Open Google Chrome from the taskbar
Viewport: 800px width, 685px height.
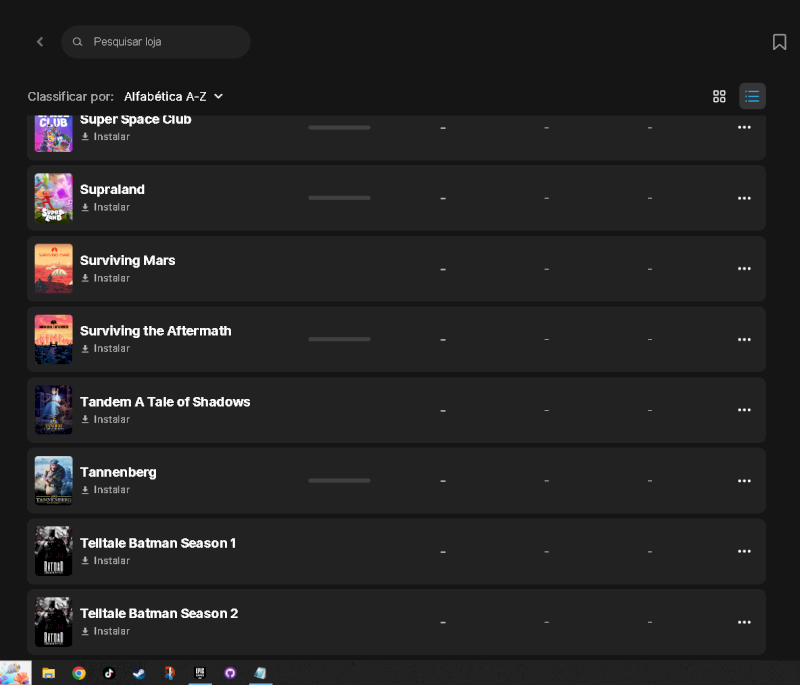(x=79, y=673)
